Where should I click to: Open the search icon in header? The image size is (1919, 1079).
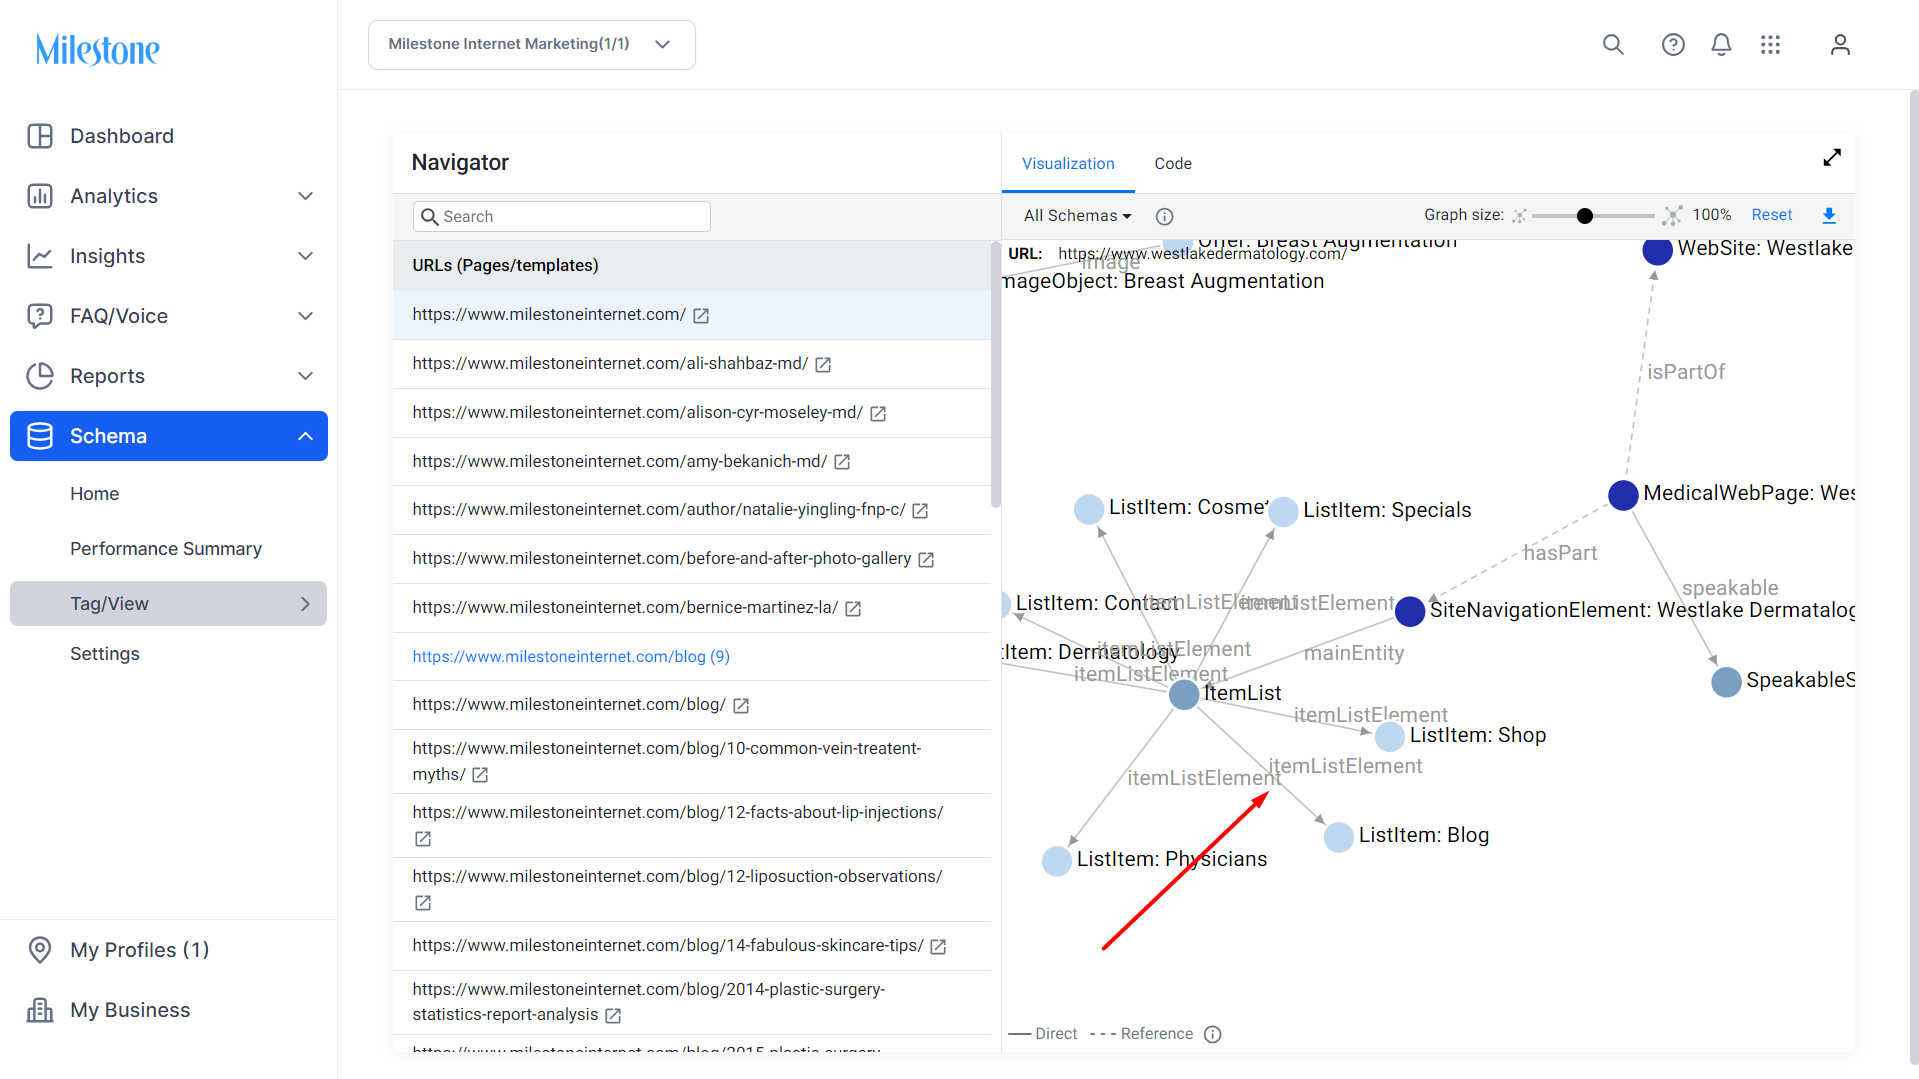point(1613,45)
